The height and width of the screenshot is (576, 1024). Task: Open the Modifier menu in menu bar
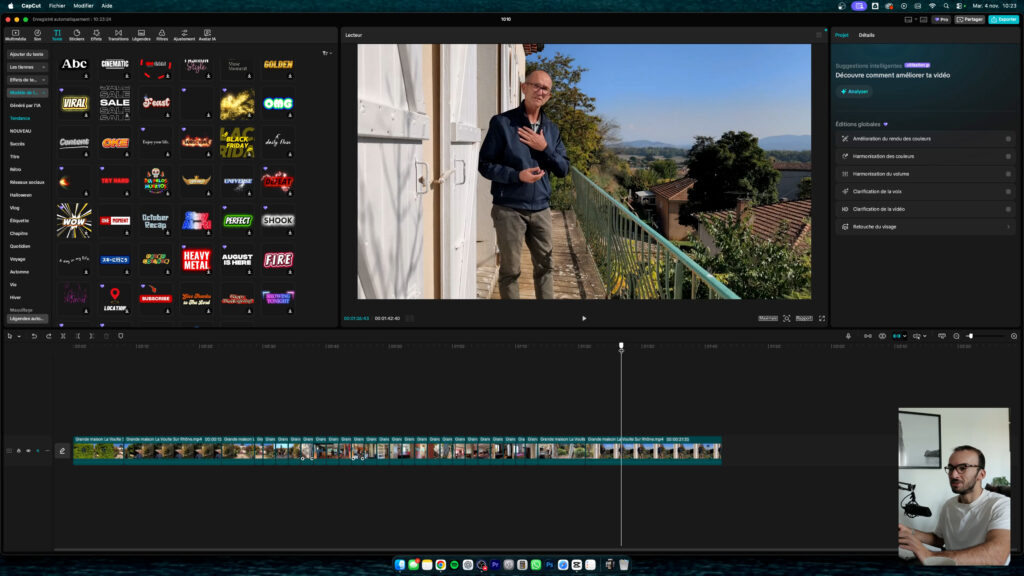(83, 5)
